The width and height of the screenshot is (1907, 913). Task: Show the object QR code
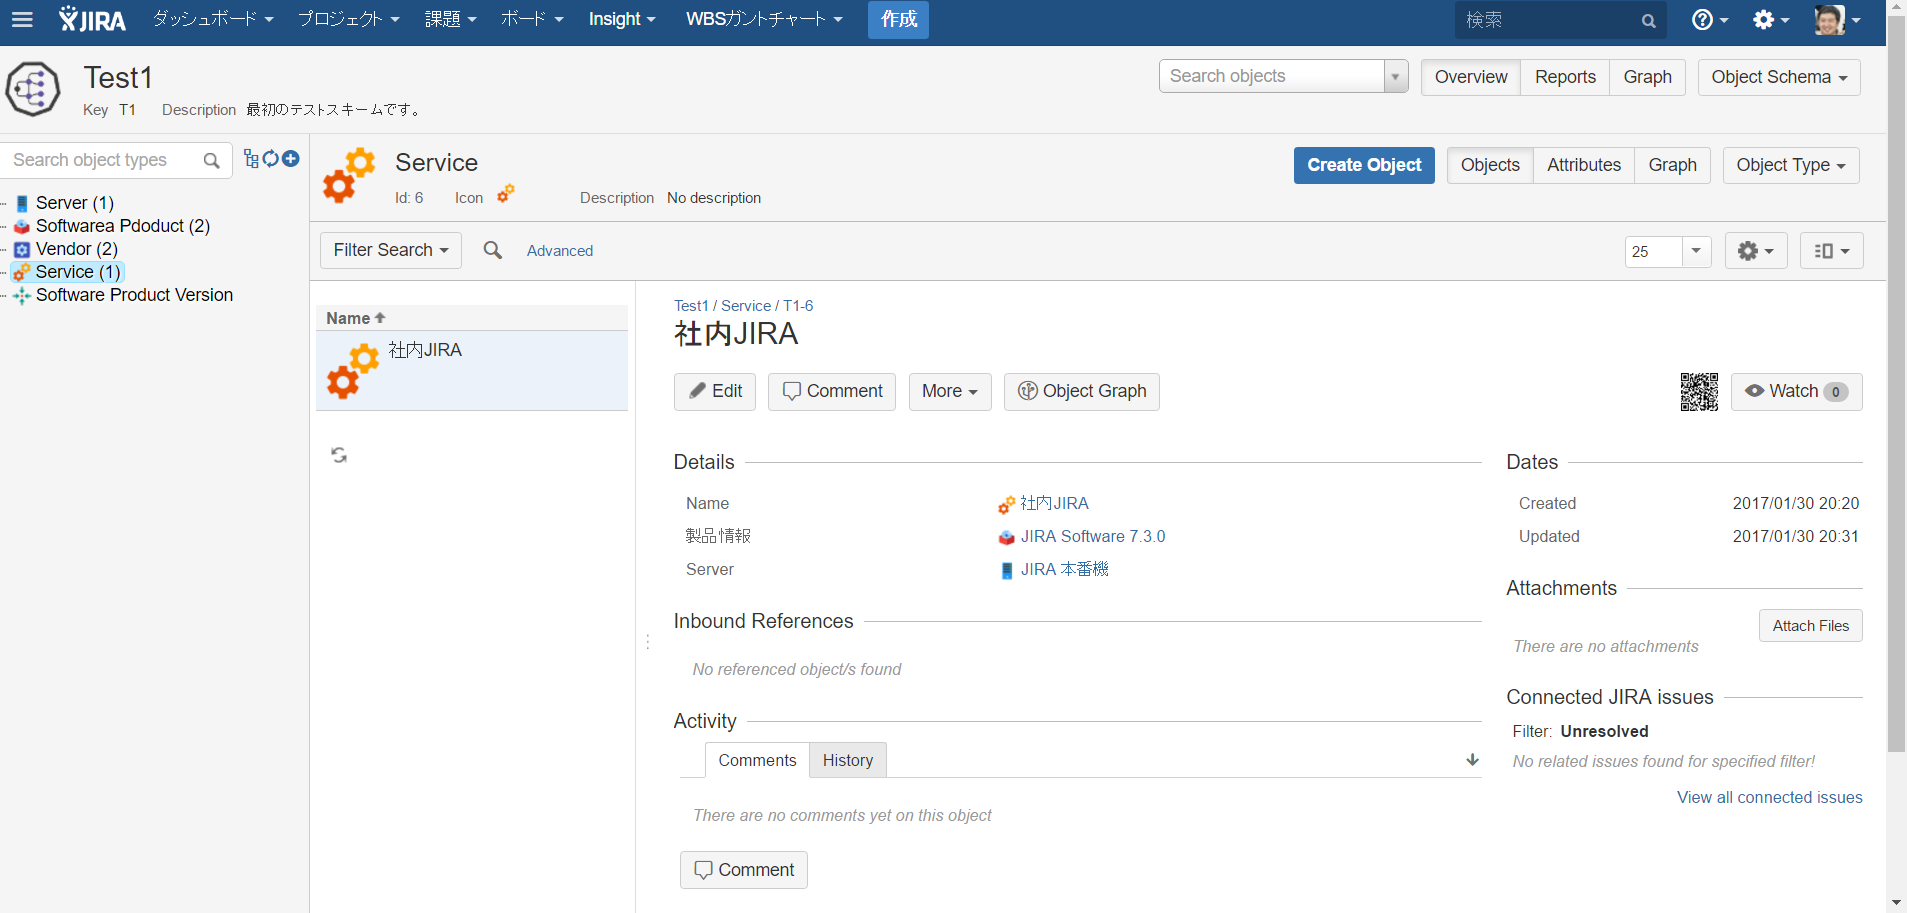point(1699,392)
